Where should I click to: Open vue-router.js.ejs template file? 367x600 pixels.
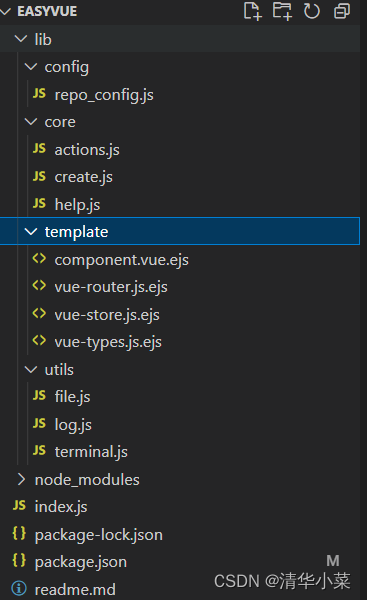(x=111, y=287)
